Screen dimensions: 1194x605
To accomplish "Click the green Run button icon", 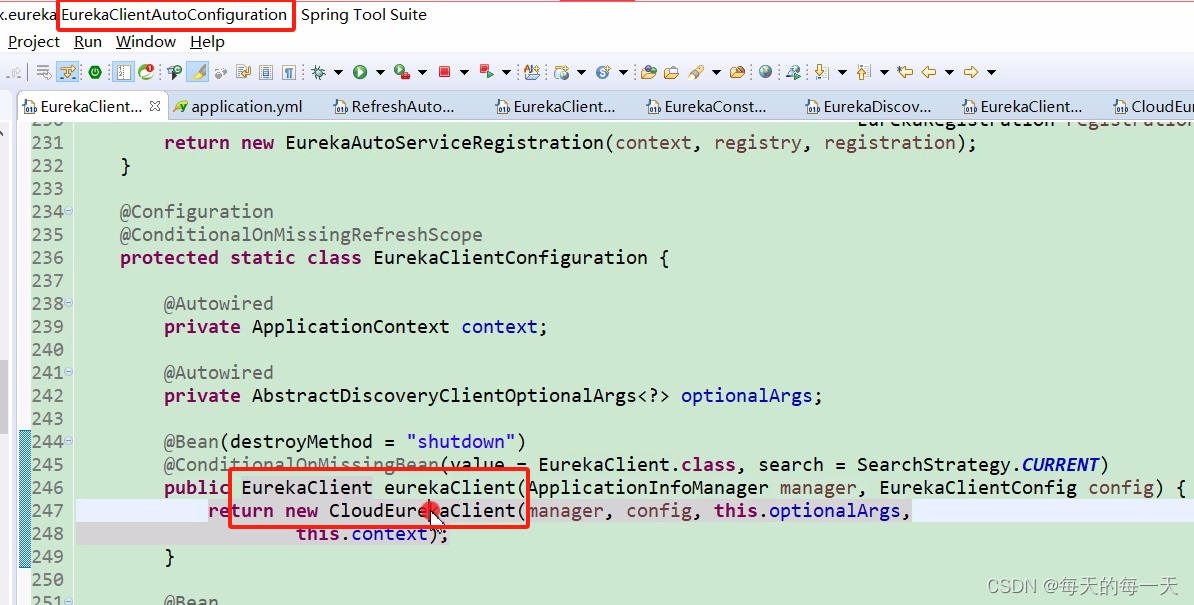I will click(x=359, y=72).
